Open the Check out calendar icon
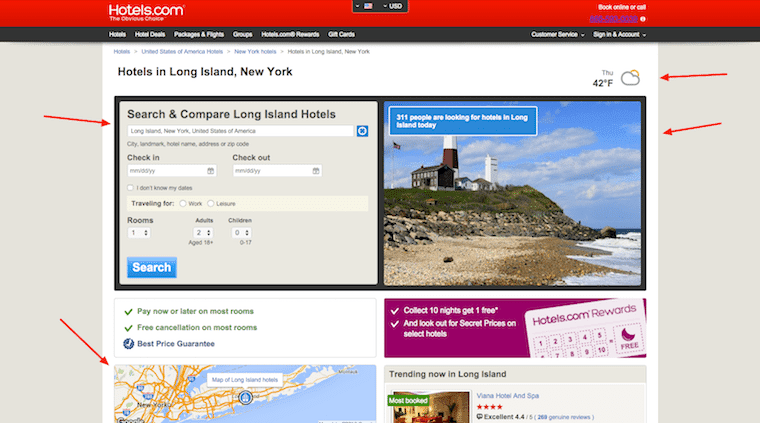This screenshot has height=423, width=760. [316, 171]
